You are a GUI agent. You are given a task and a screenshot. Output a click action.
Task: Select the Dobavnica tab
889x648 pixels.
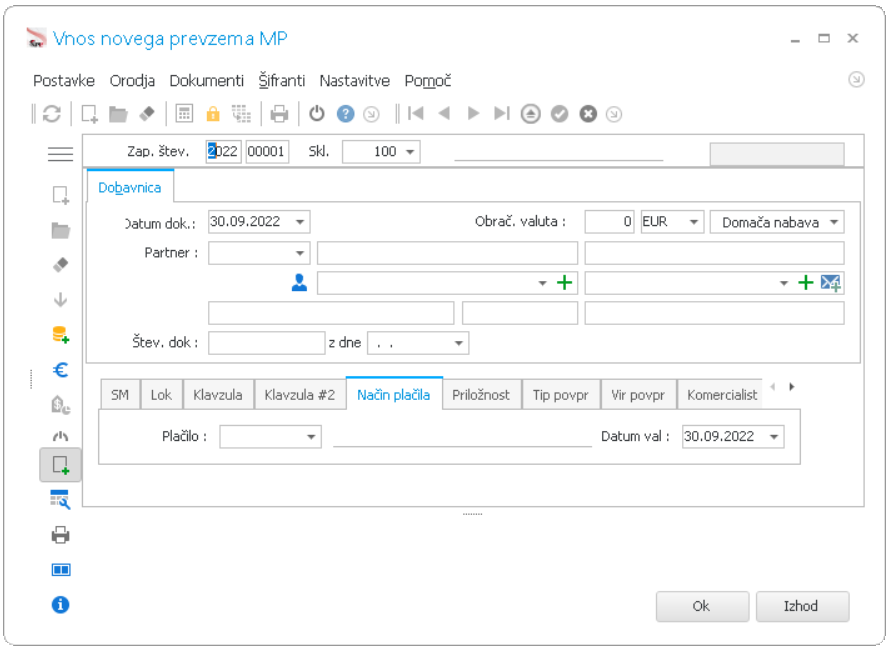130,187
